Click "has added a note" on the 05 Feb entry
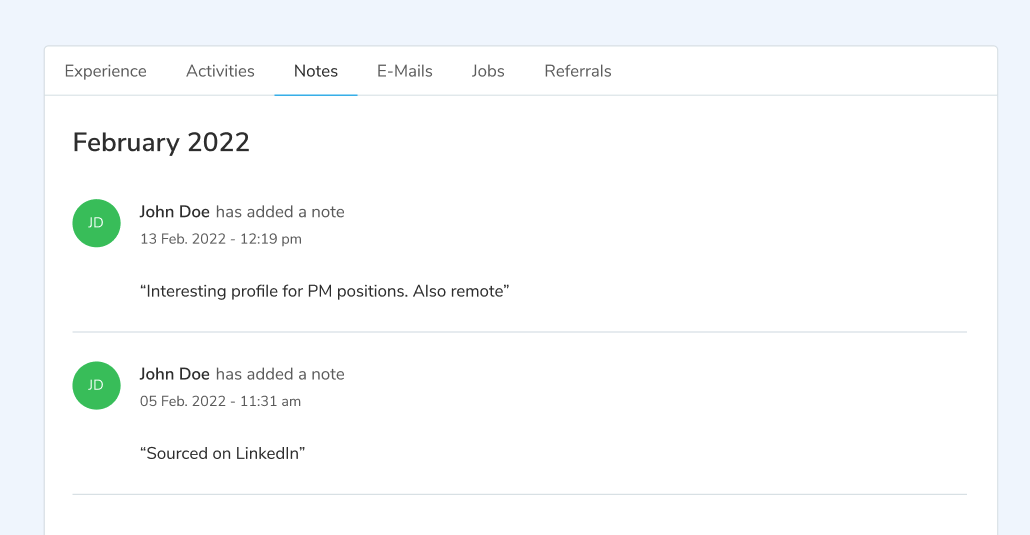Screen dimensions: 1030x535 click(x=280, y=374)
